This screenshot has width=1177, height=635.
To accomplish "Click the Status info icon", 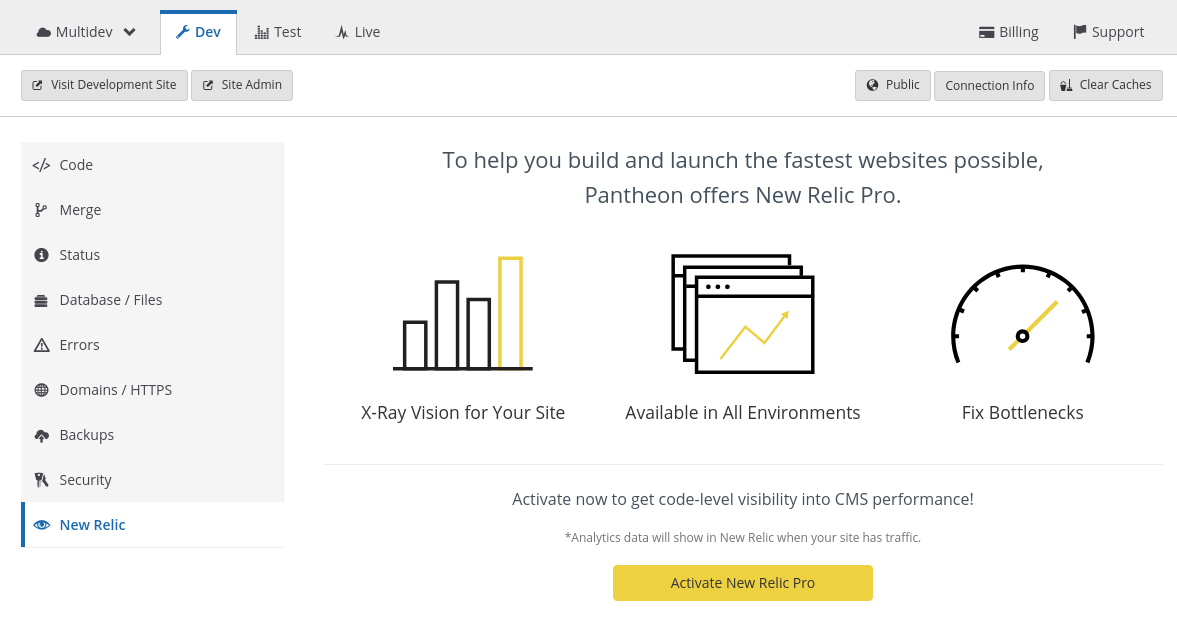I will [41, 255].
